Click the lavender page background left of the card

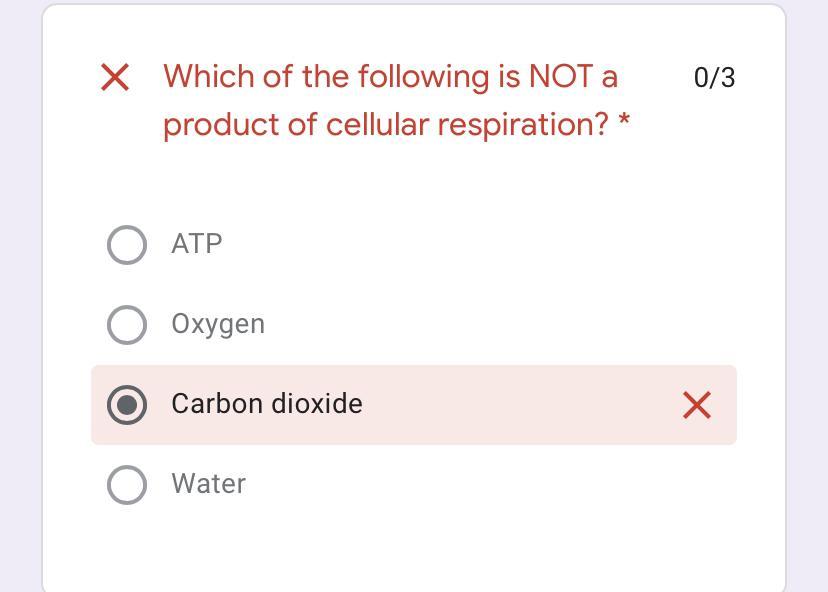pos(20,300)
